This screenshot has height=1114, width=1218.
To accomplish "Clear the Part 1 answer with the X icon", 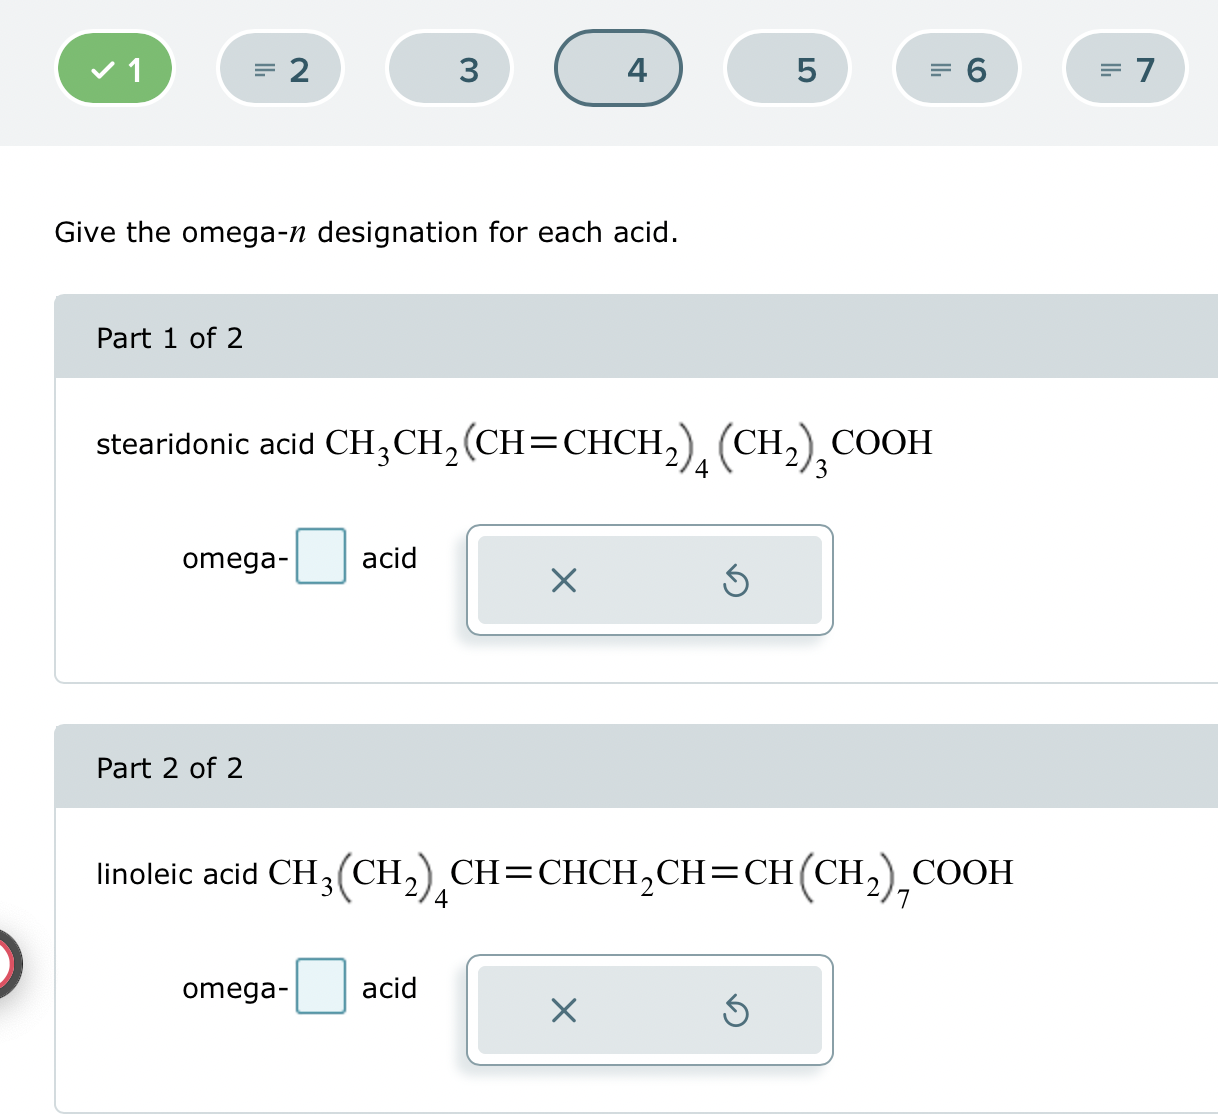I will click(562, 580).
